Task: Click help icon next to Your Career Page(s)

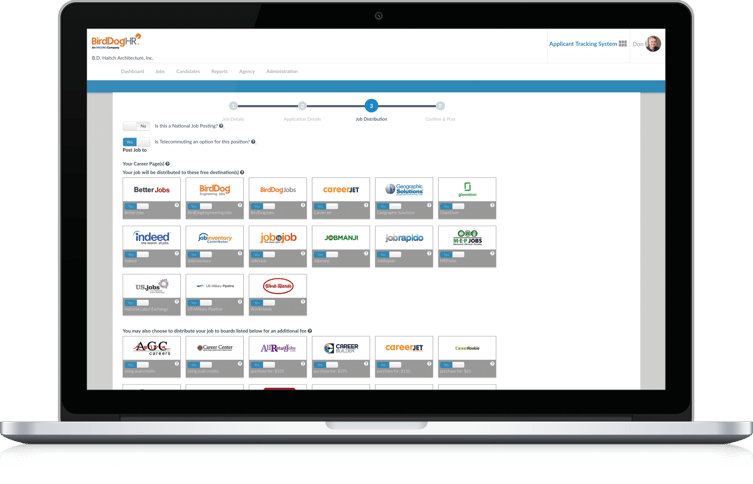Action: [x=168, y=164]
